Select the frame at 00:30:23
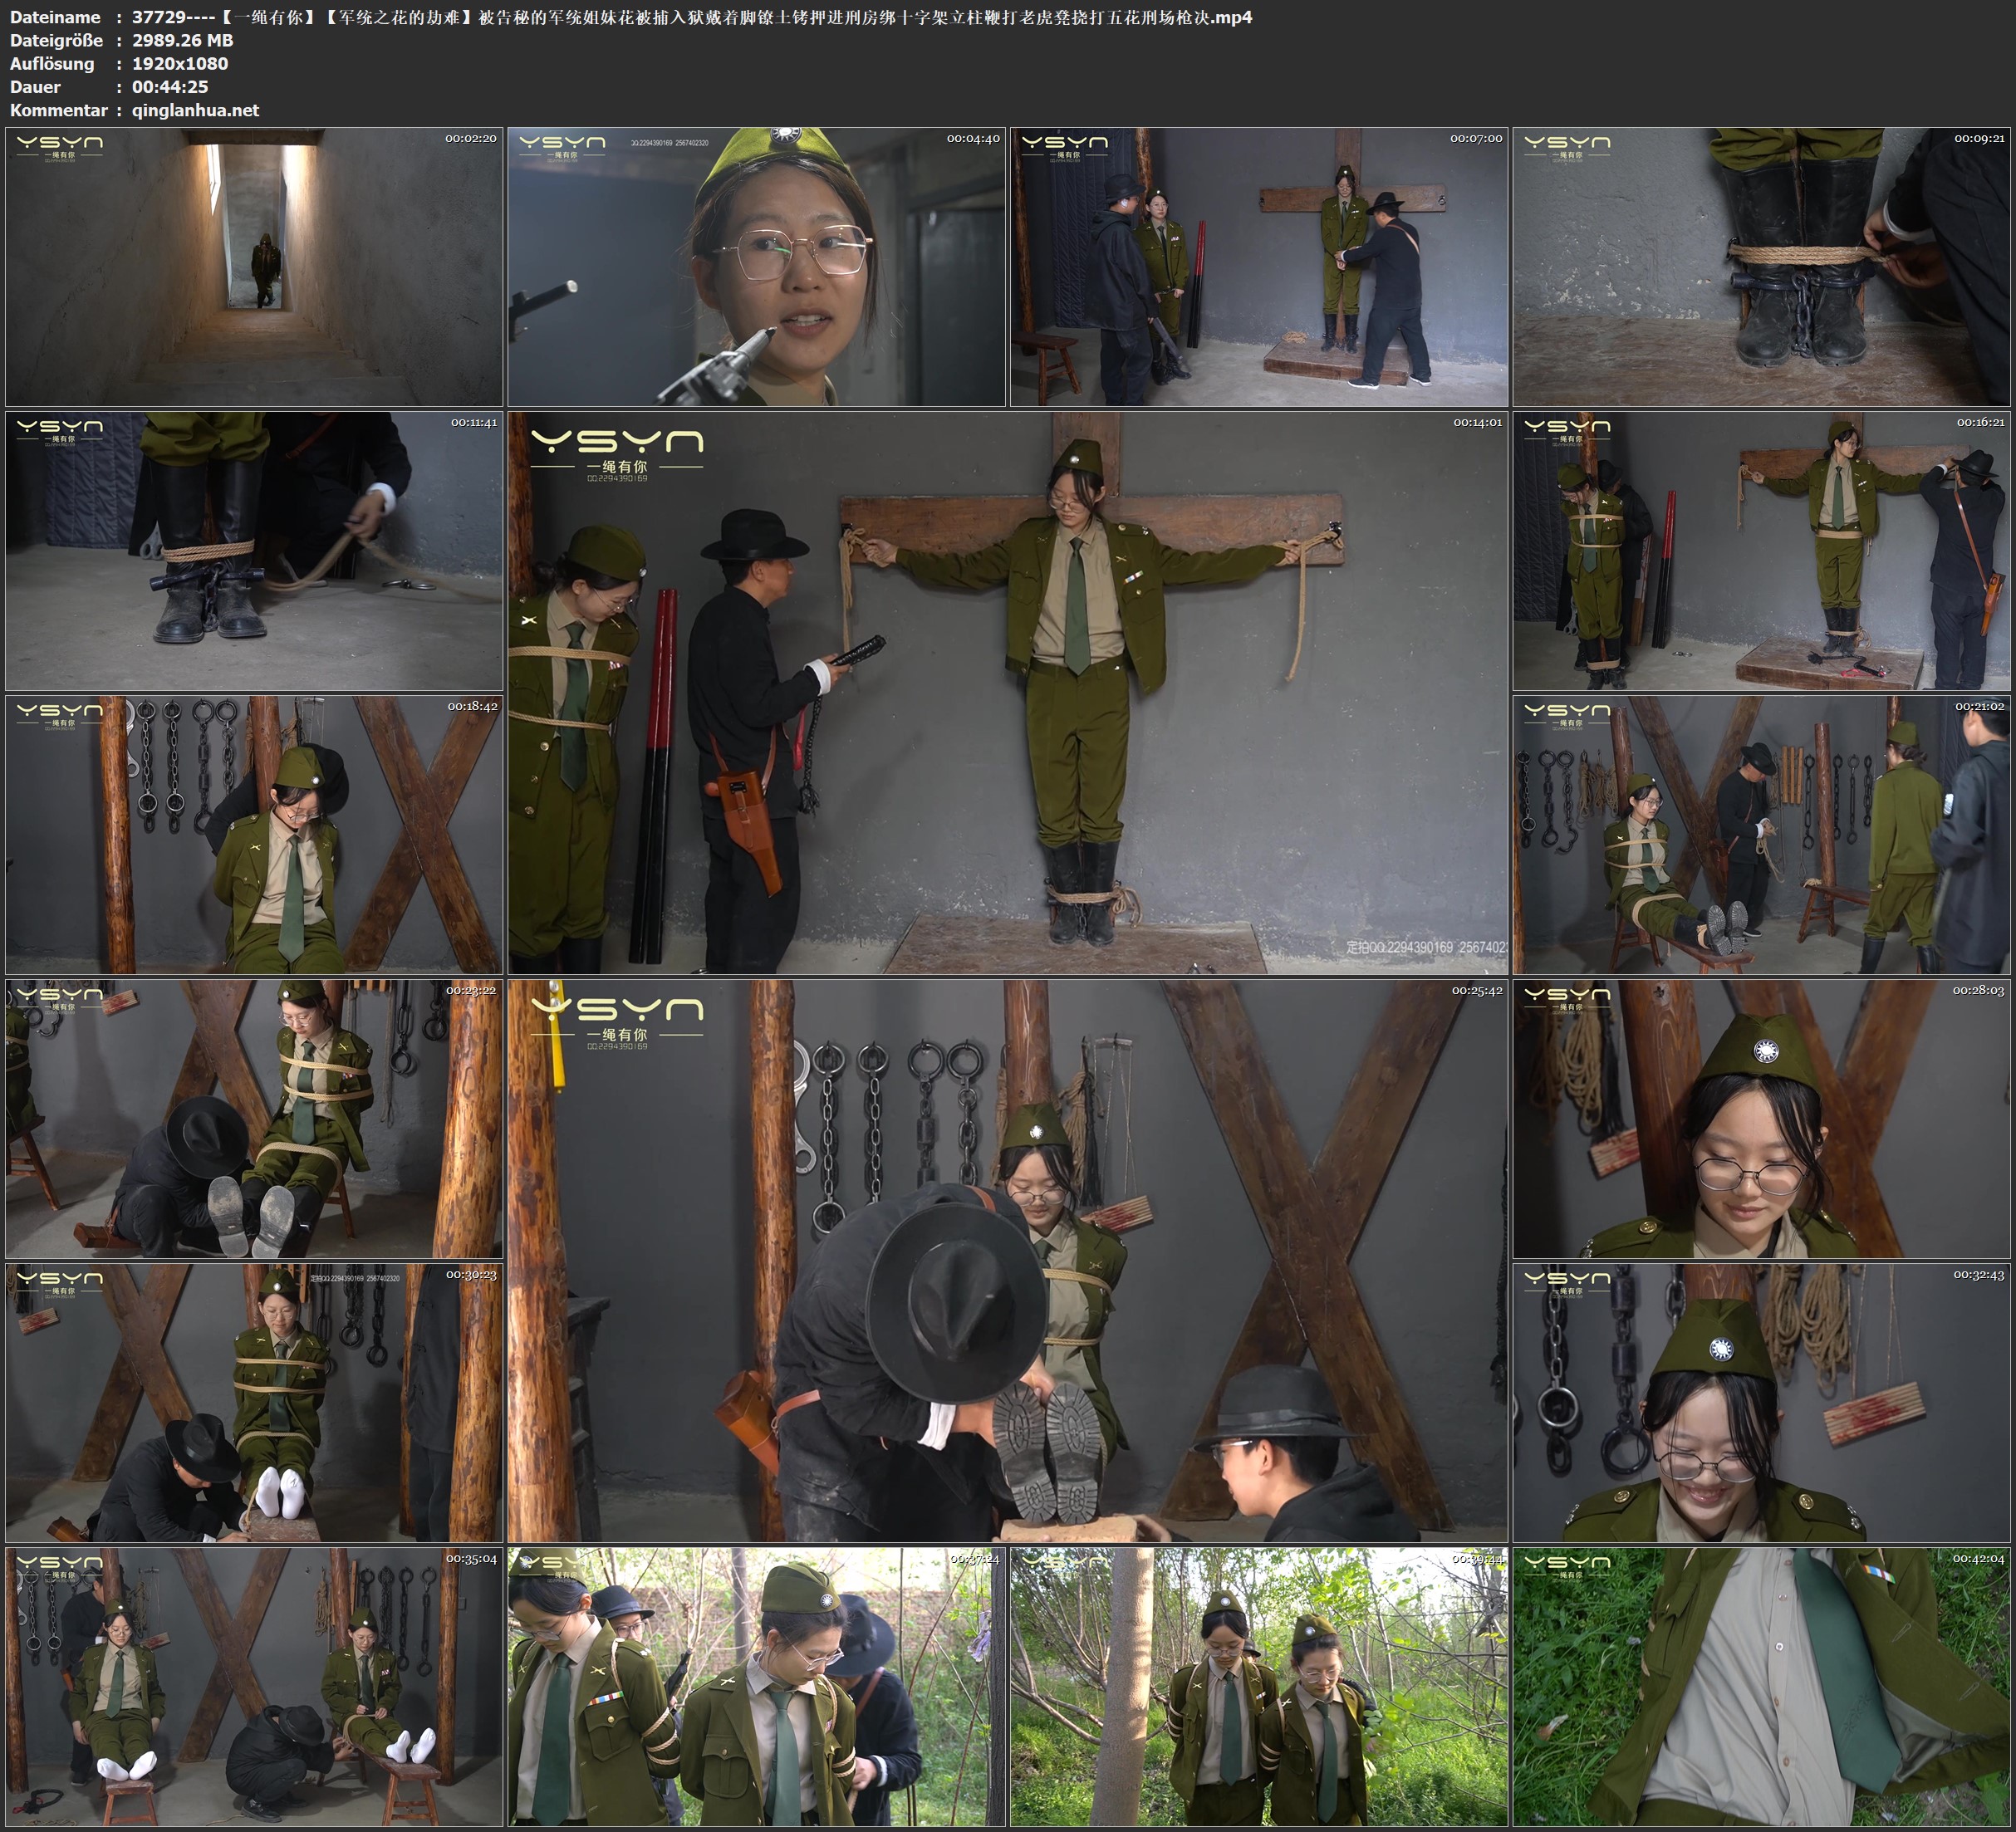The image size is (2016, 1832). (x=254, y=1403)
